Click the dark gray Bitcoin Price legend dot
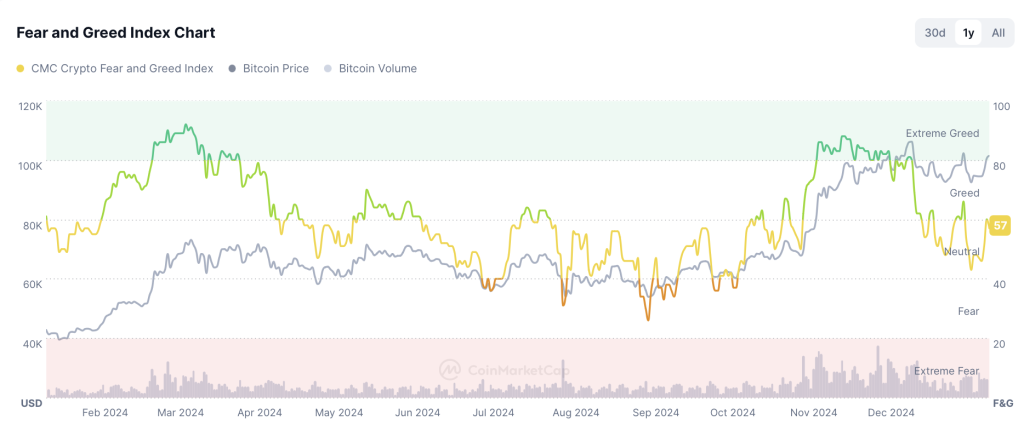 tap(232, 69)
